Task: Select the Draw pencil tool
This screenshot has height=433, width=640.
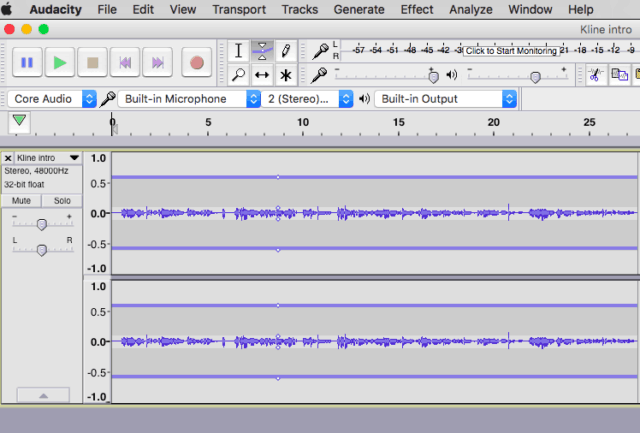Action: point(286,51)
